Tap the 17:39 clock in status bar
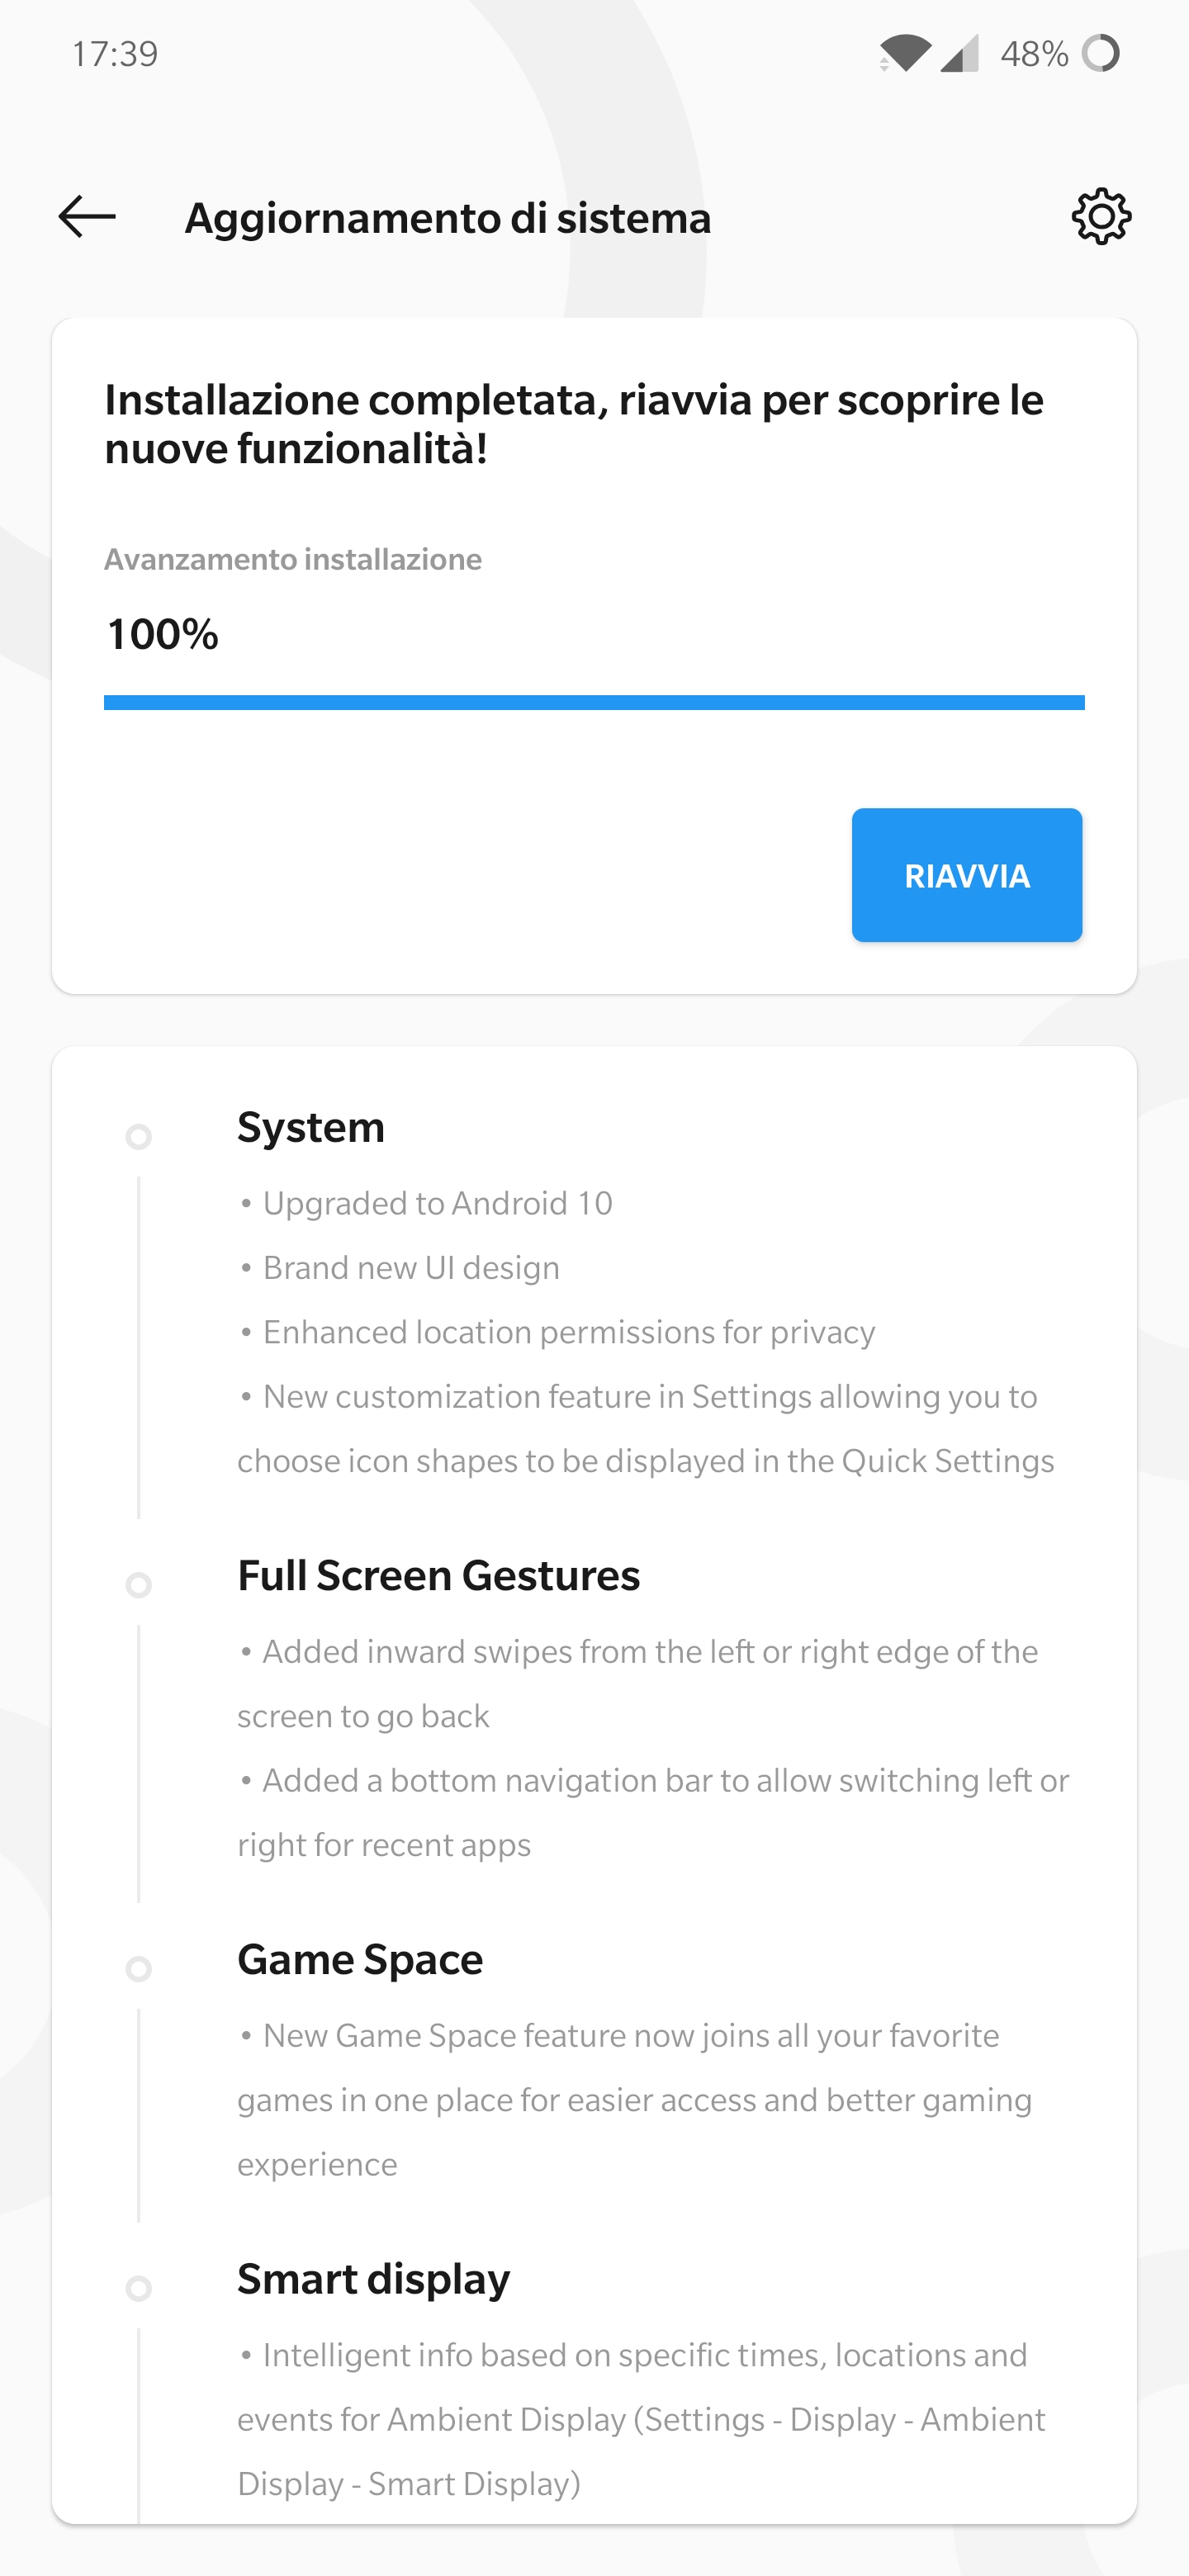1189x2576 pixels. (115, 53)
